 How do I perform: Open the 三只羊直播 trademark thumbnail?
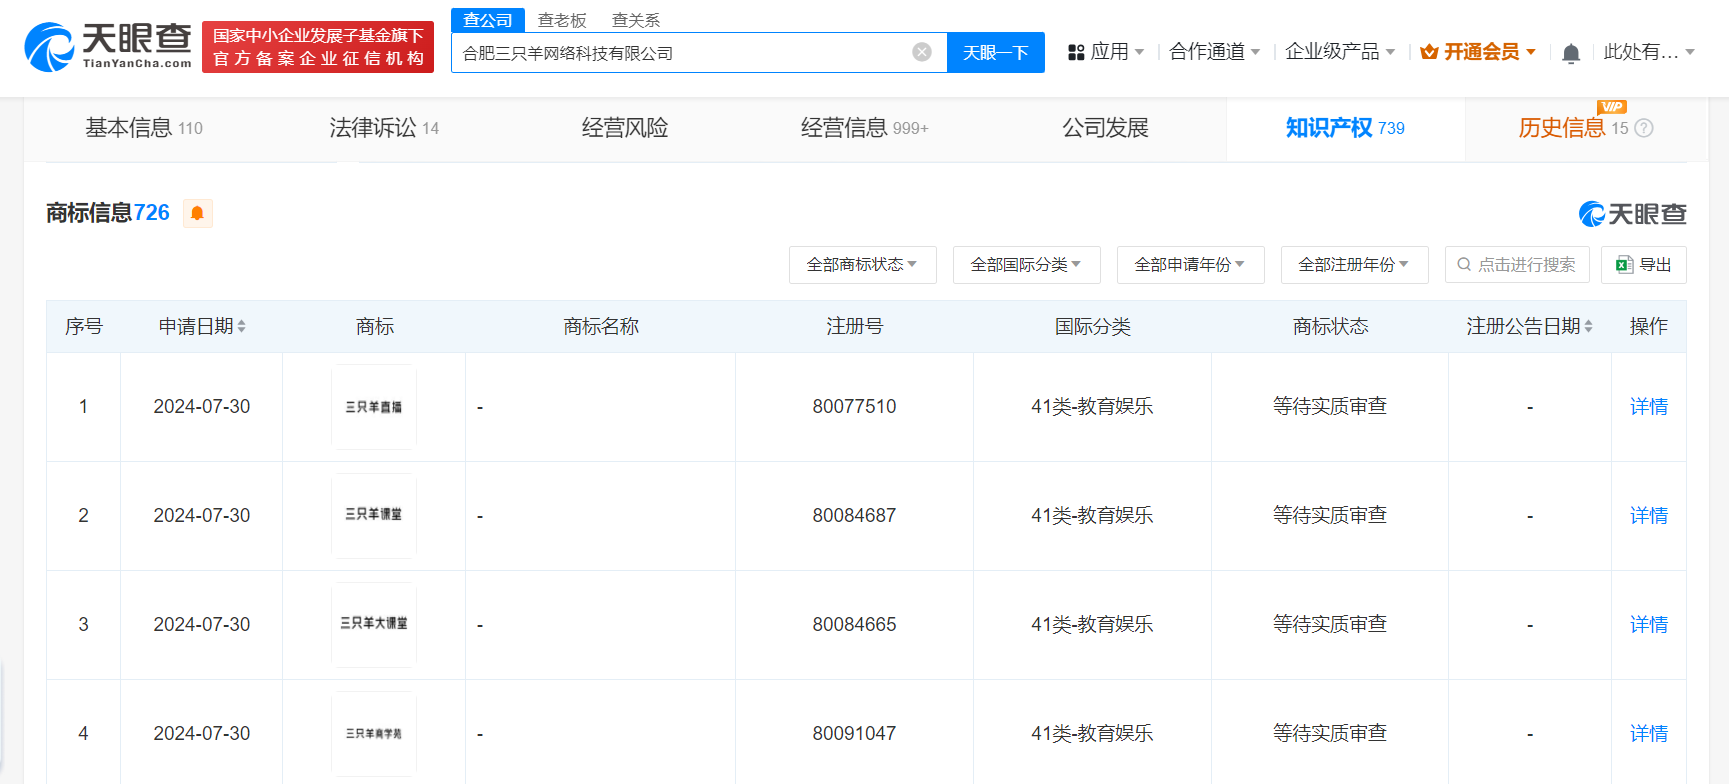tap(374, 407)
